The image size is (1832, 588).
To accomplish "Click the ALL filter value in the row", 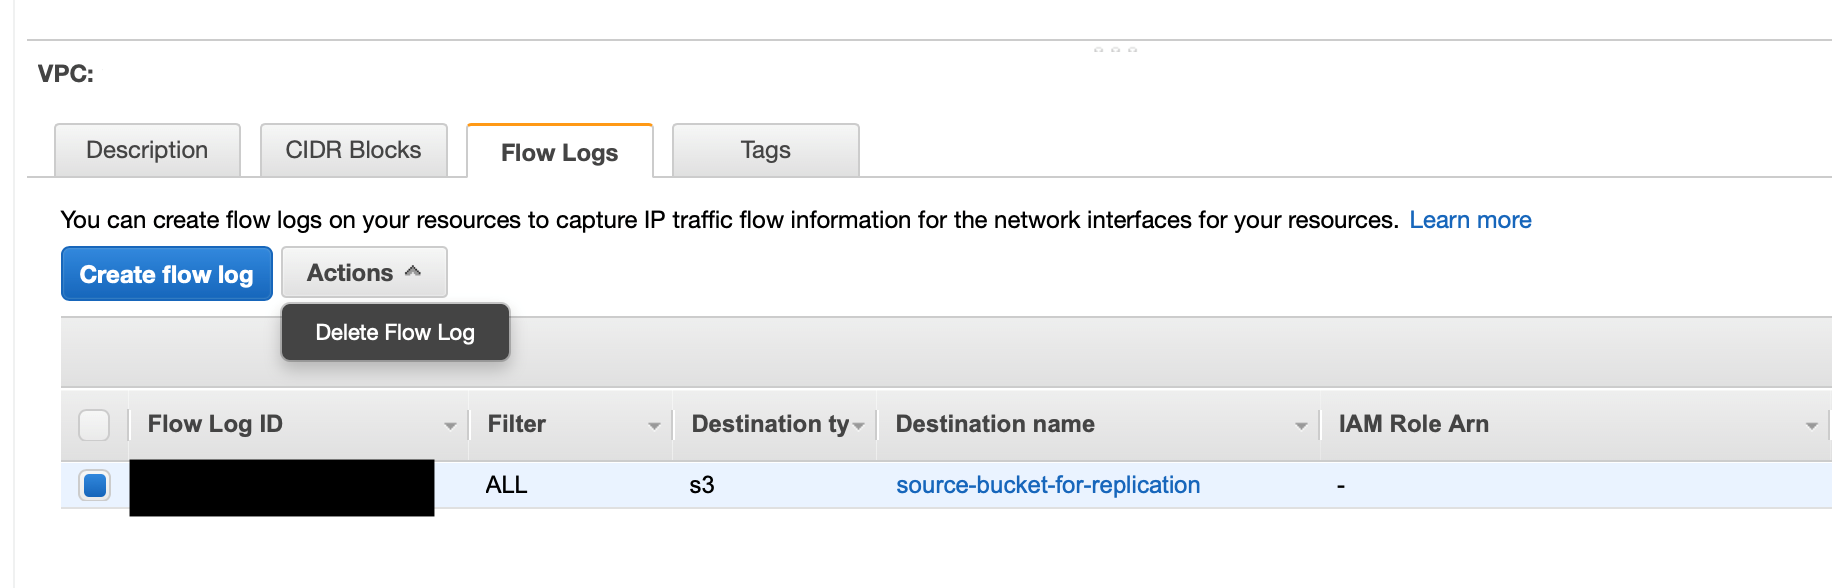I will pyautogui.click(x=505, y=485).
